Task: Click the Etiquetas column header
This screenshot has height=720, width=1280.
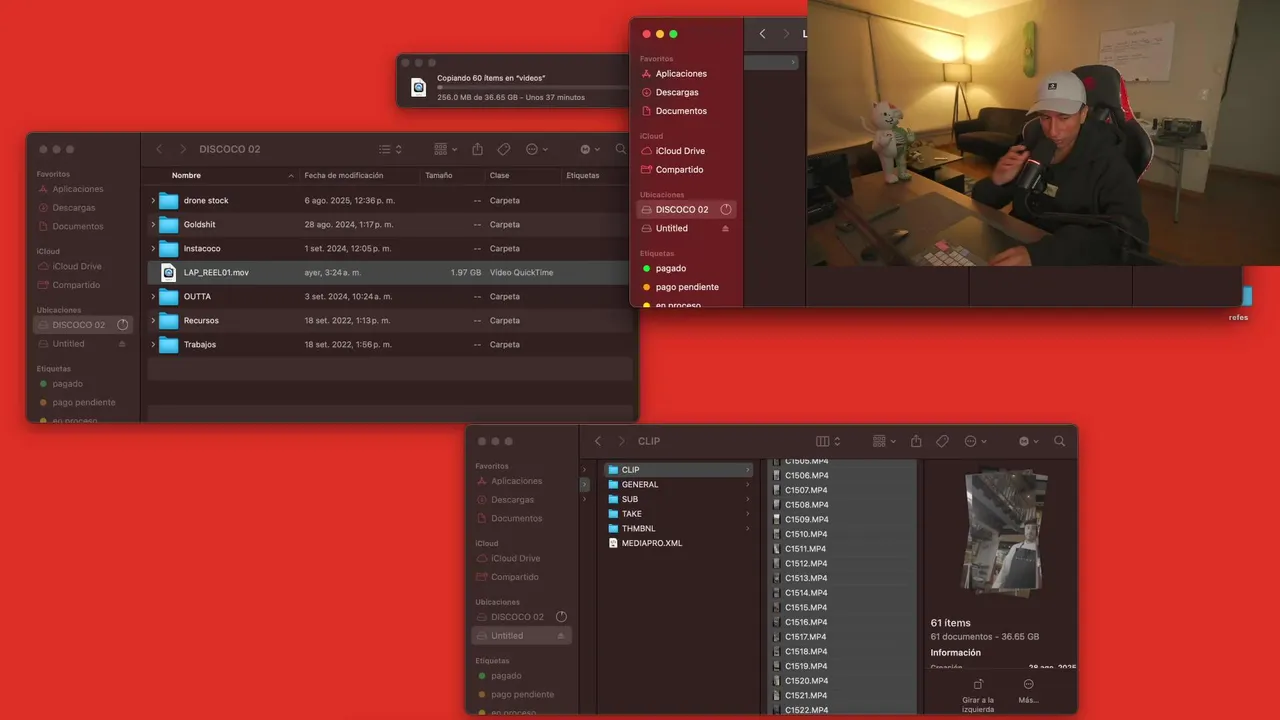Action: pyautogui.click(x=583, y=175)
